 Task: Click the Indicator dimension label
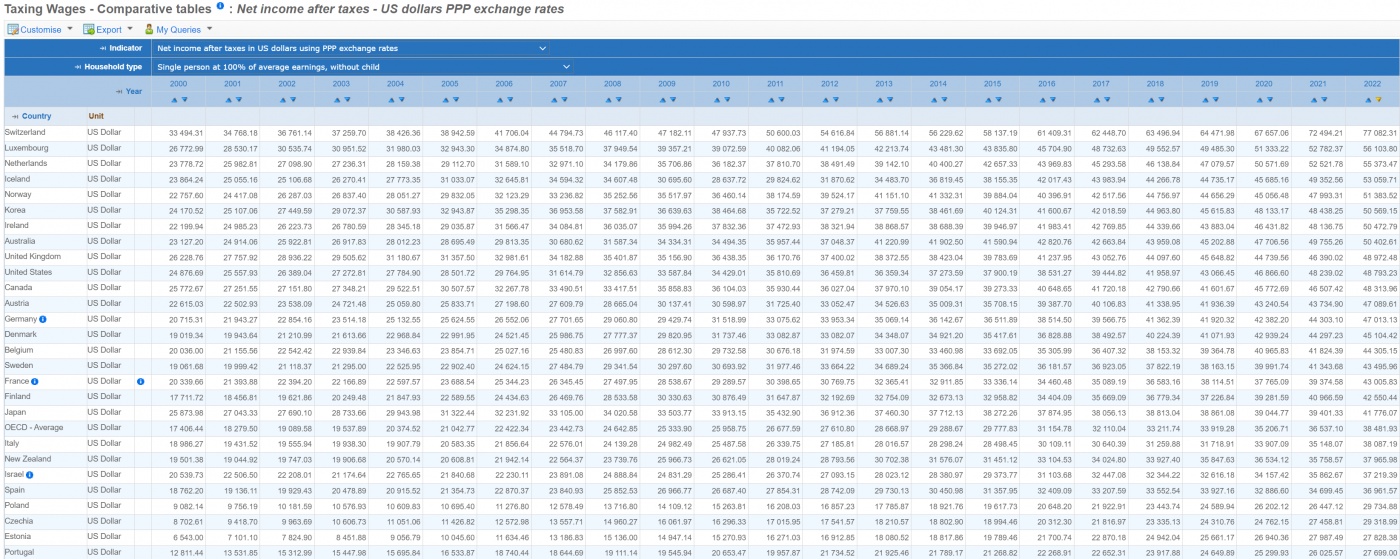[125, 48]
